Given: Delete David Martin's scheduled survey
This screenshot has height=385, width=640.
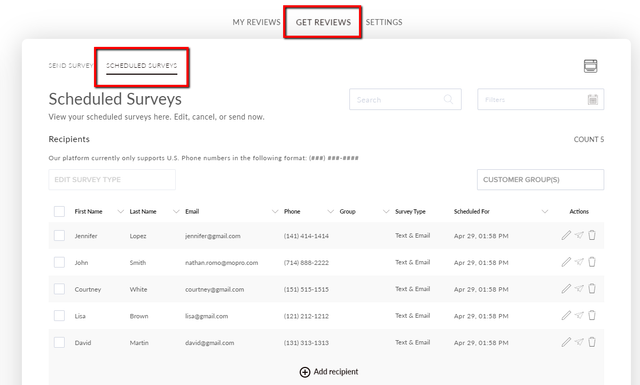Looking at the screenshot, I should (592, 342).
